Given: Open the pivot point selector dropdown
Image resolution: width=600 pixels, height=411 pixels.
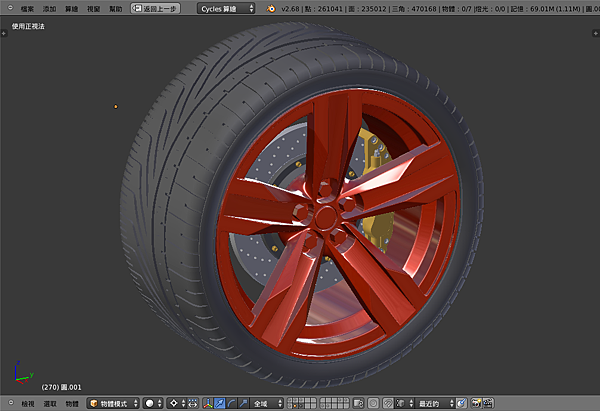Looking at the screenshot, I should tap(177, 403).
